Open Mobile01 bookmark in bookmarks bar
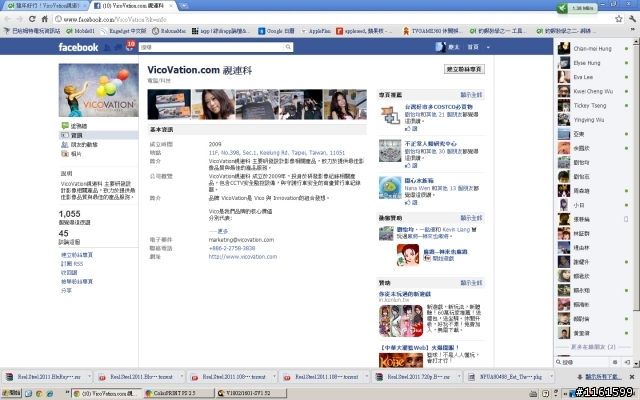 point(80,31)
